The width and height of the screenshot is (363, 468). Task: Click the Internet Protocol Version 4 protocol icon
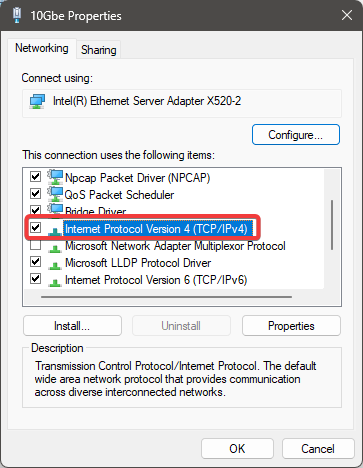pos(55,231)
